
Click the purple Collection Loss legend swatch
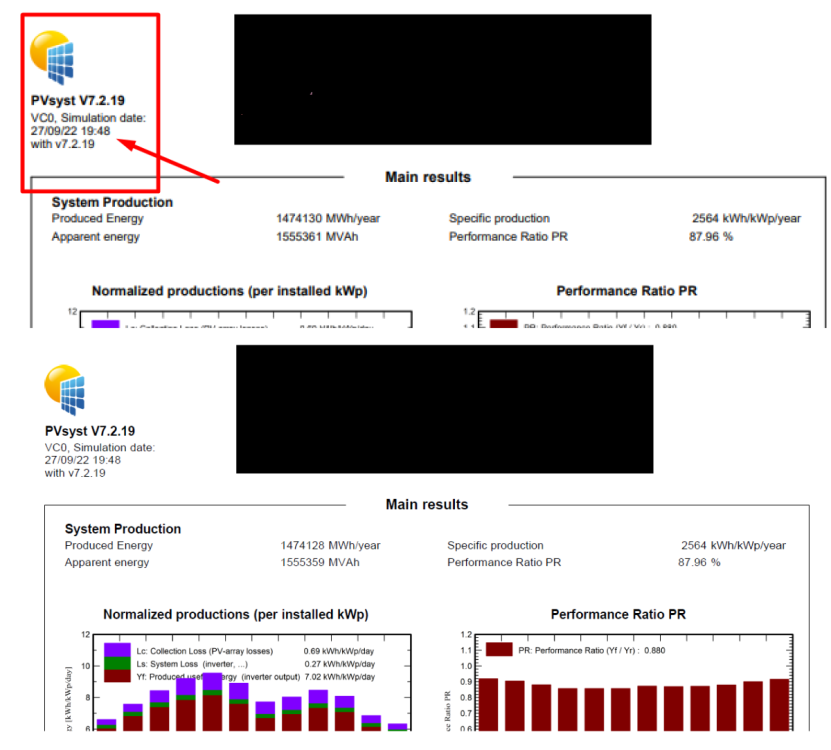coord(117,650)
